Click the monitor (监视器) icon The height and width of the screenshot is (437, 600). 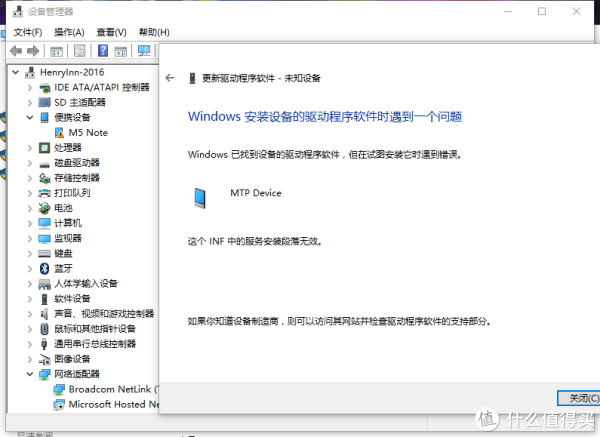click(44, 238)
